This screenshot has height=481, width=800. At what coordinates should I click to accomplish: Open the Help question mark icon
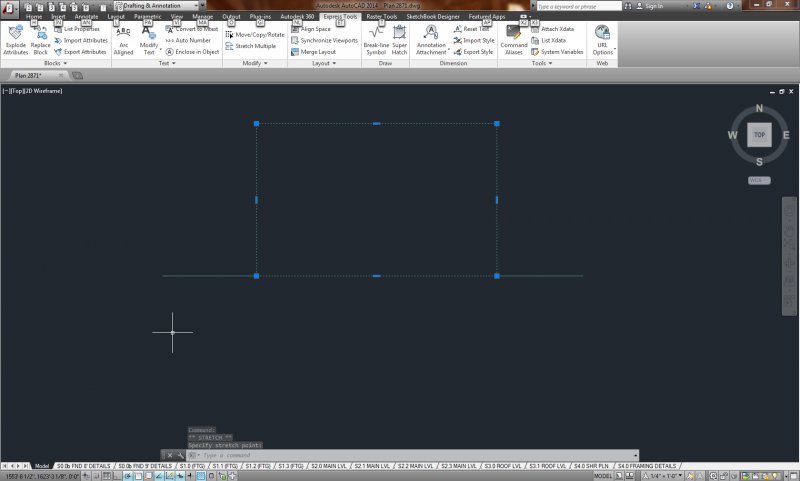[730, 6]
